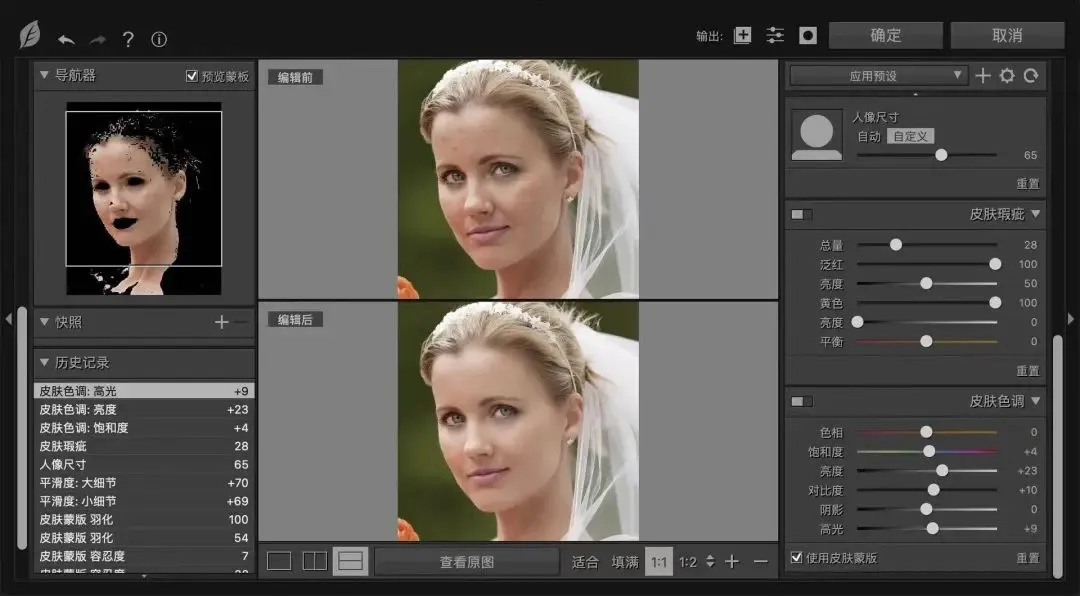Toggle the 皮肤色调 section switch

click(801, 401)
